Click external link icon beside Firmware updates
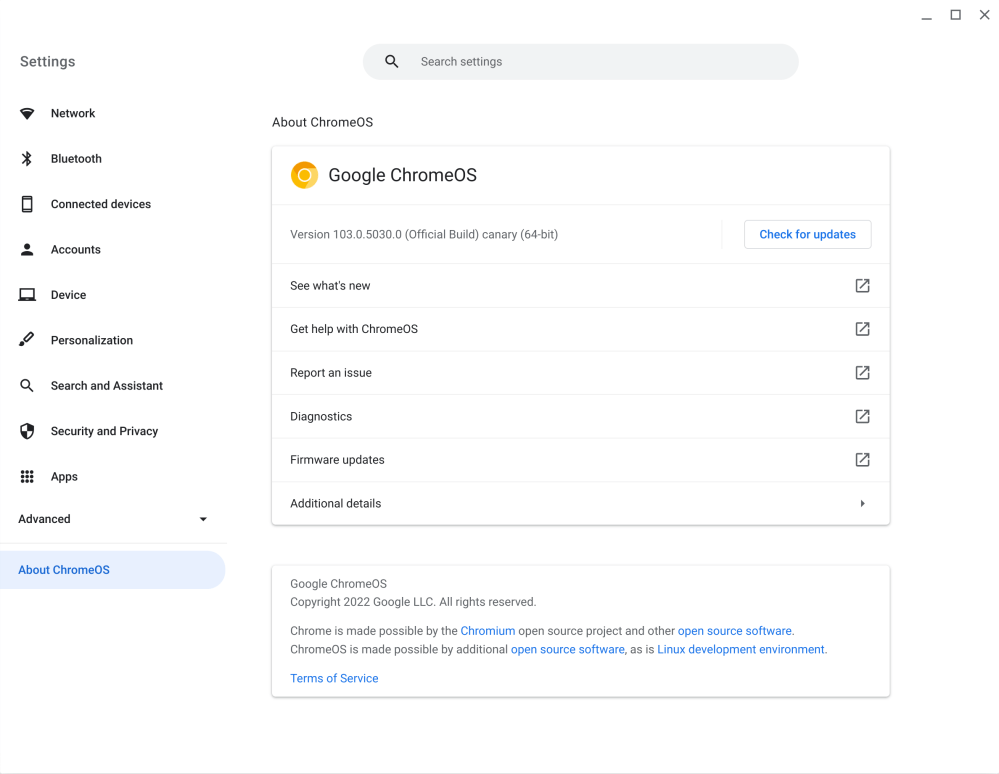The width and height of the screenshot is (999, 774). (x=862, y=460)
